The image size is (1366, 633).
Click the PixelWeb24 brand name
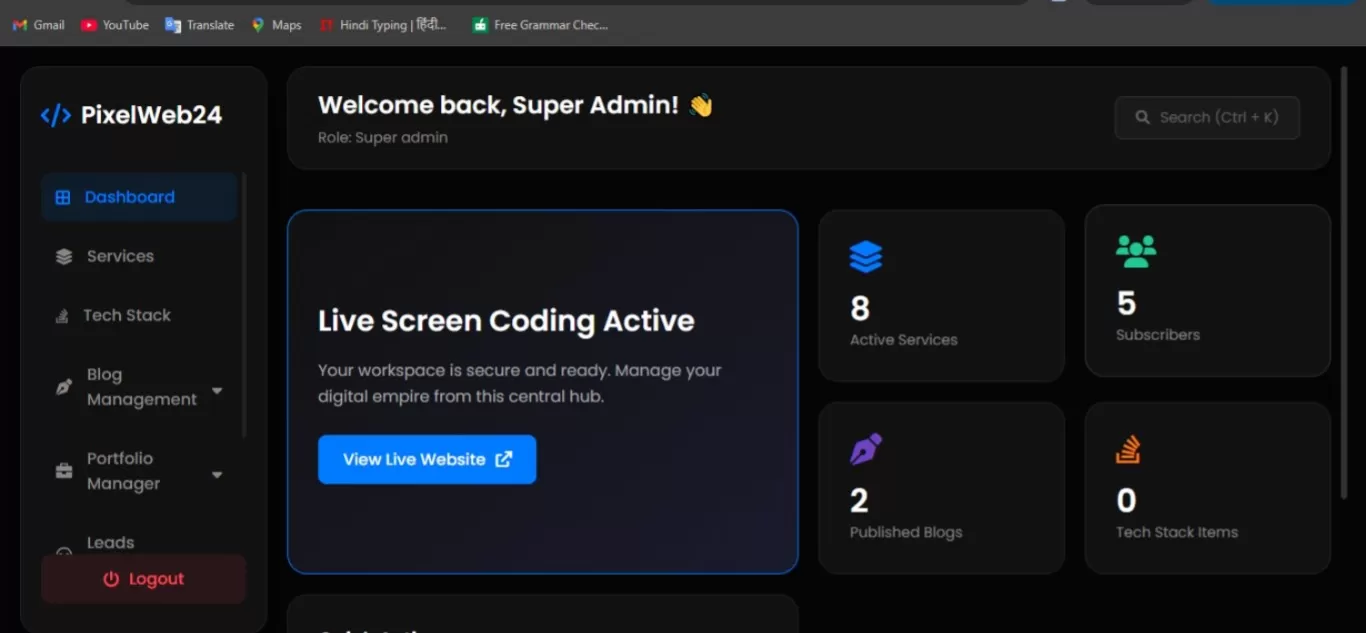(151, 115)
